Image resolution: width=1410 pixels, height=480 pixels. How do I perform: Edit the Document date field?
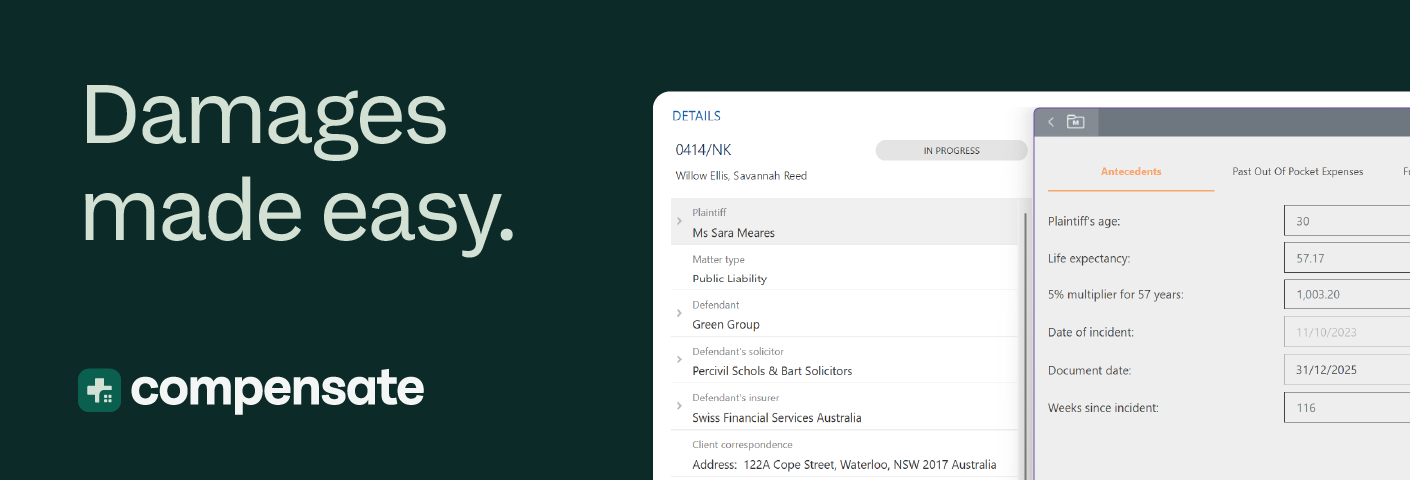click(1347, 370)
